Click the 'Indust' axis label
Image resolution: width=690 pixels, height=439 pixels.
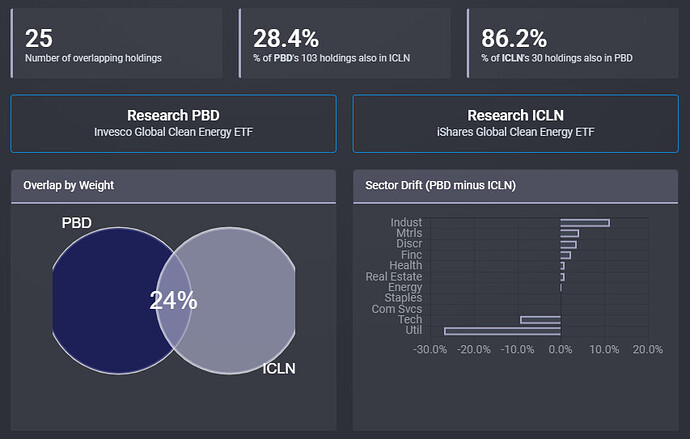[406, 223]
